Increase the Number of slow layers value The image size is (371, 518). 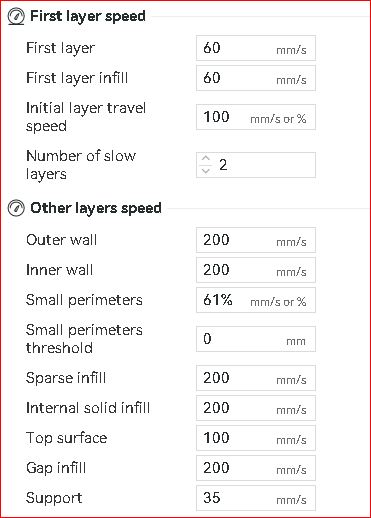[206, 159]
